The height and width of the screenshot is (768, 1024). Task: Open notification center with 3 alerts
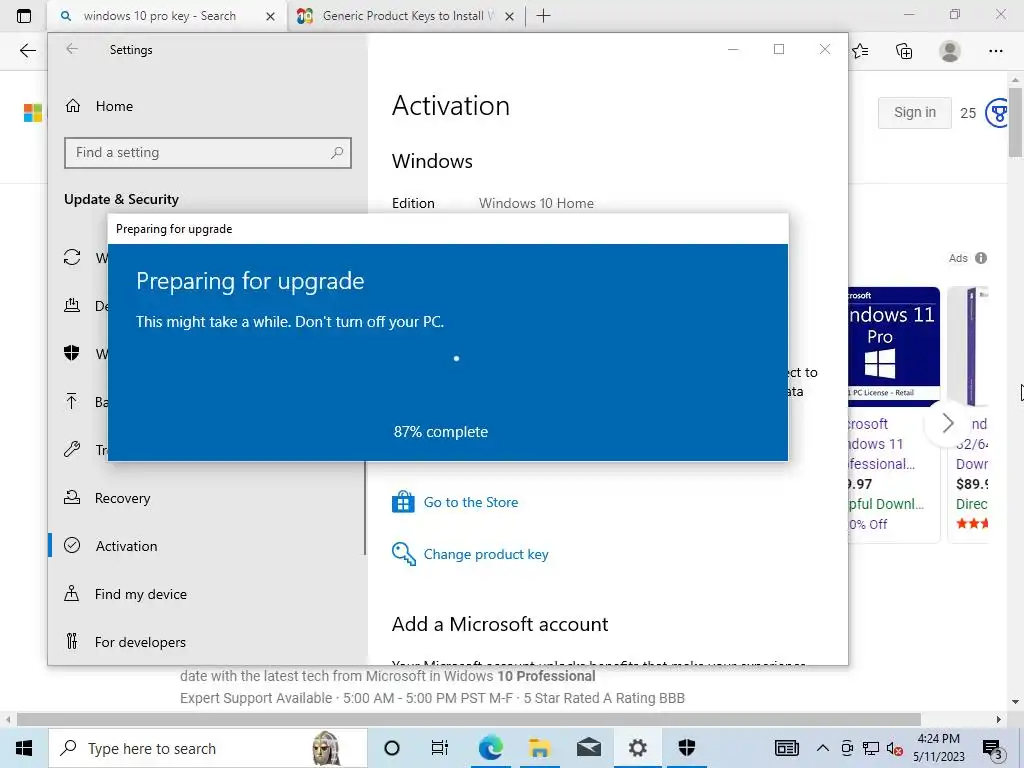pos(993,750)
